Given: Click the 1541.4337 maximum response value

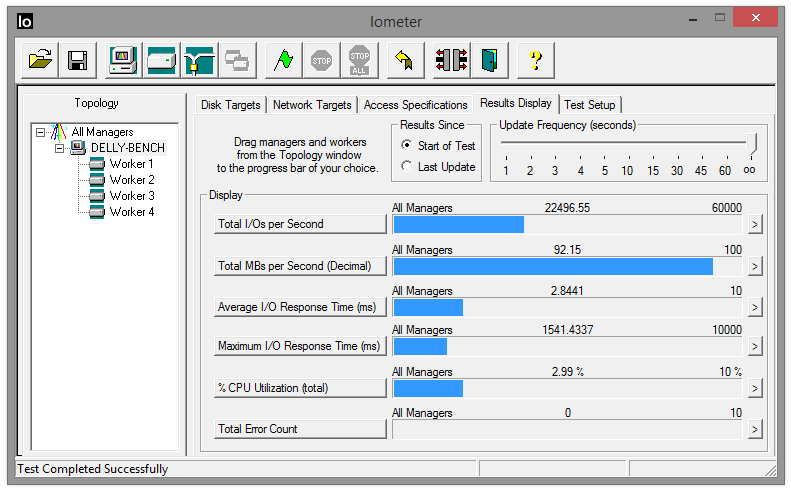Looking at the screenshot, I should point(568,330).
